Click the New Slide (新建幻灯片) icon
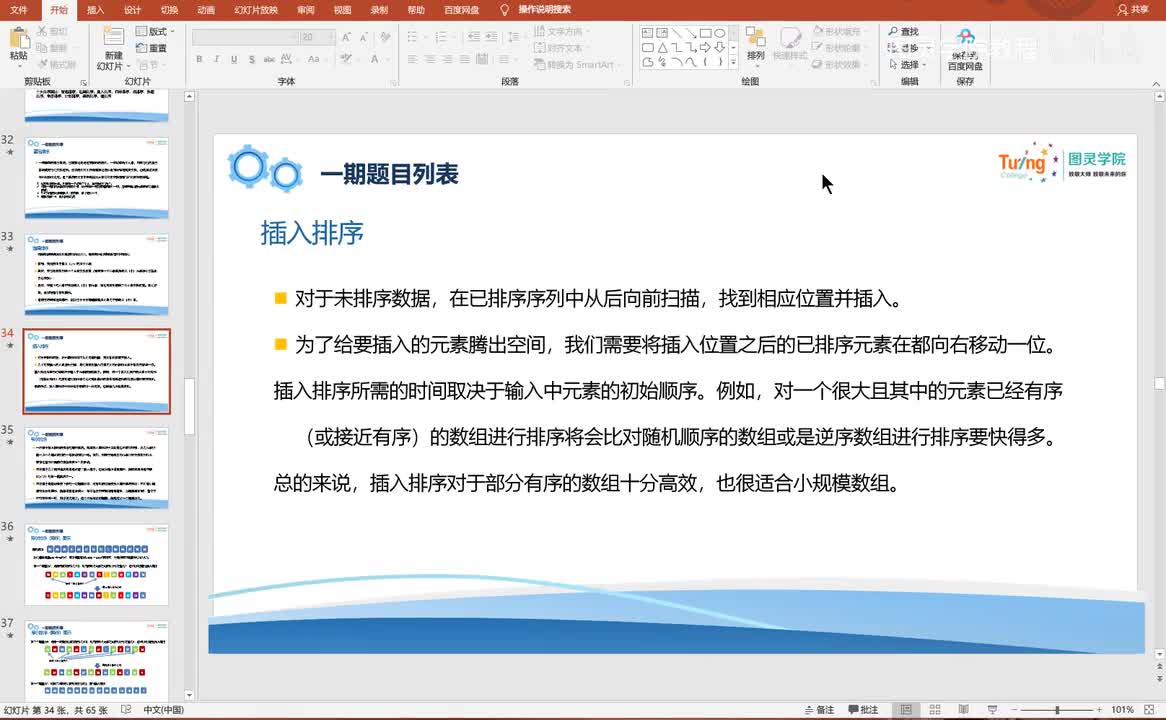The image size is (1166, 720). point(114,38)
